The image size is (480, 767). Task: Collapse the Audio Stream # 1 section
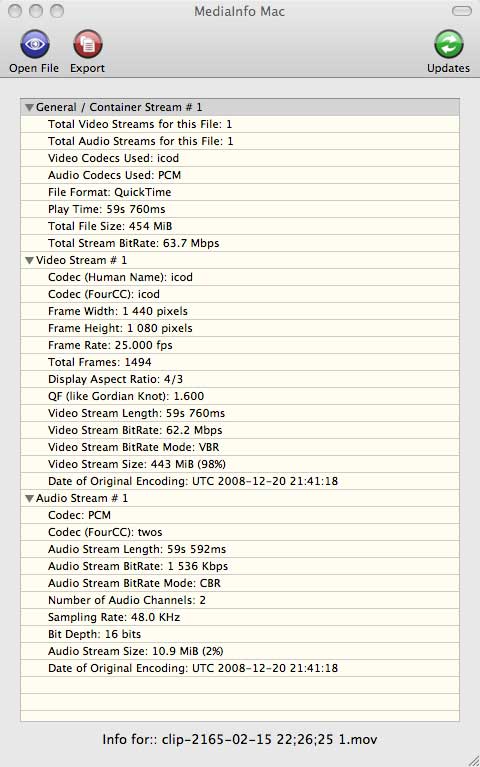point(29,498)
